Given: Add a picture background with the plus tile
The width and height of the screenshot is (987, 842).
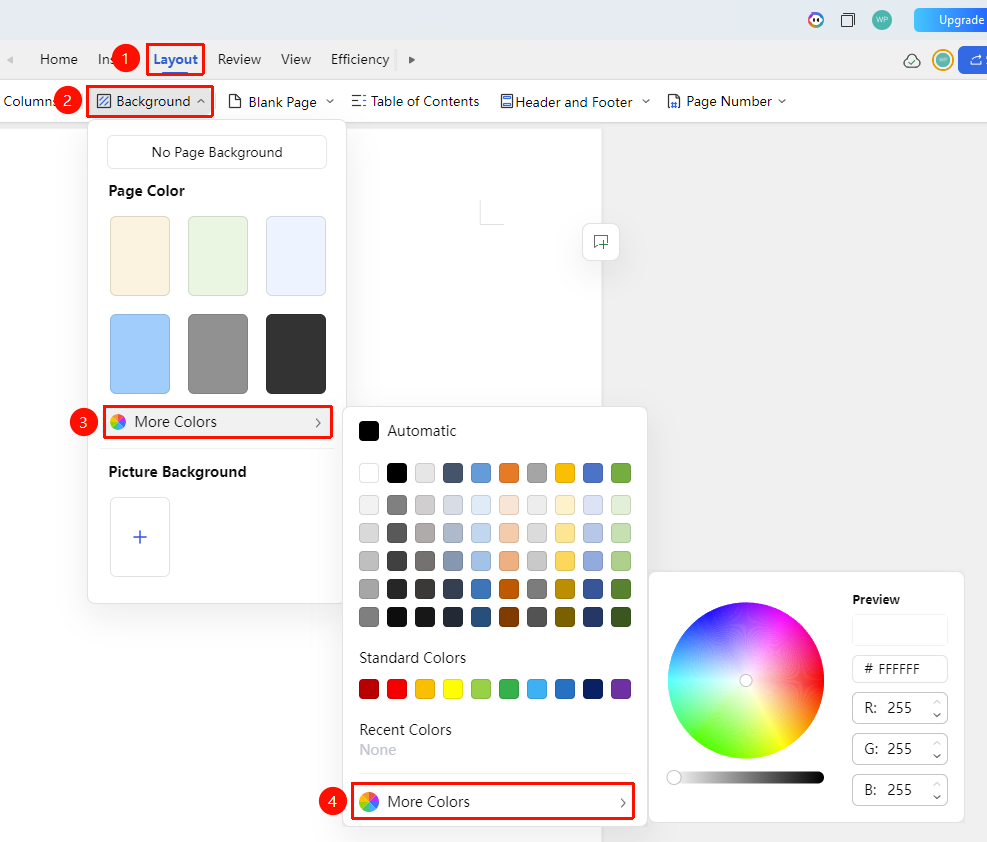Looking at the screenshot, I should tap(140, 537).
